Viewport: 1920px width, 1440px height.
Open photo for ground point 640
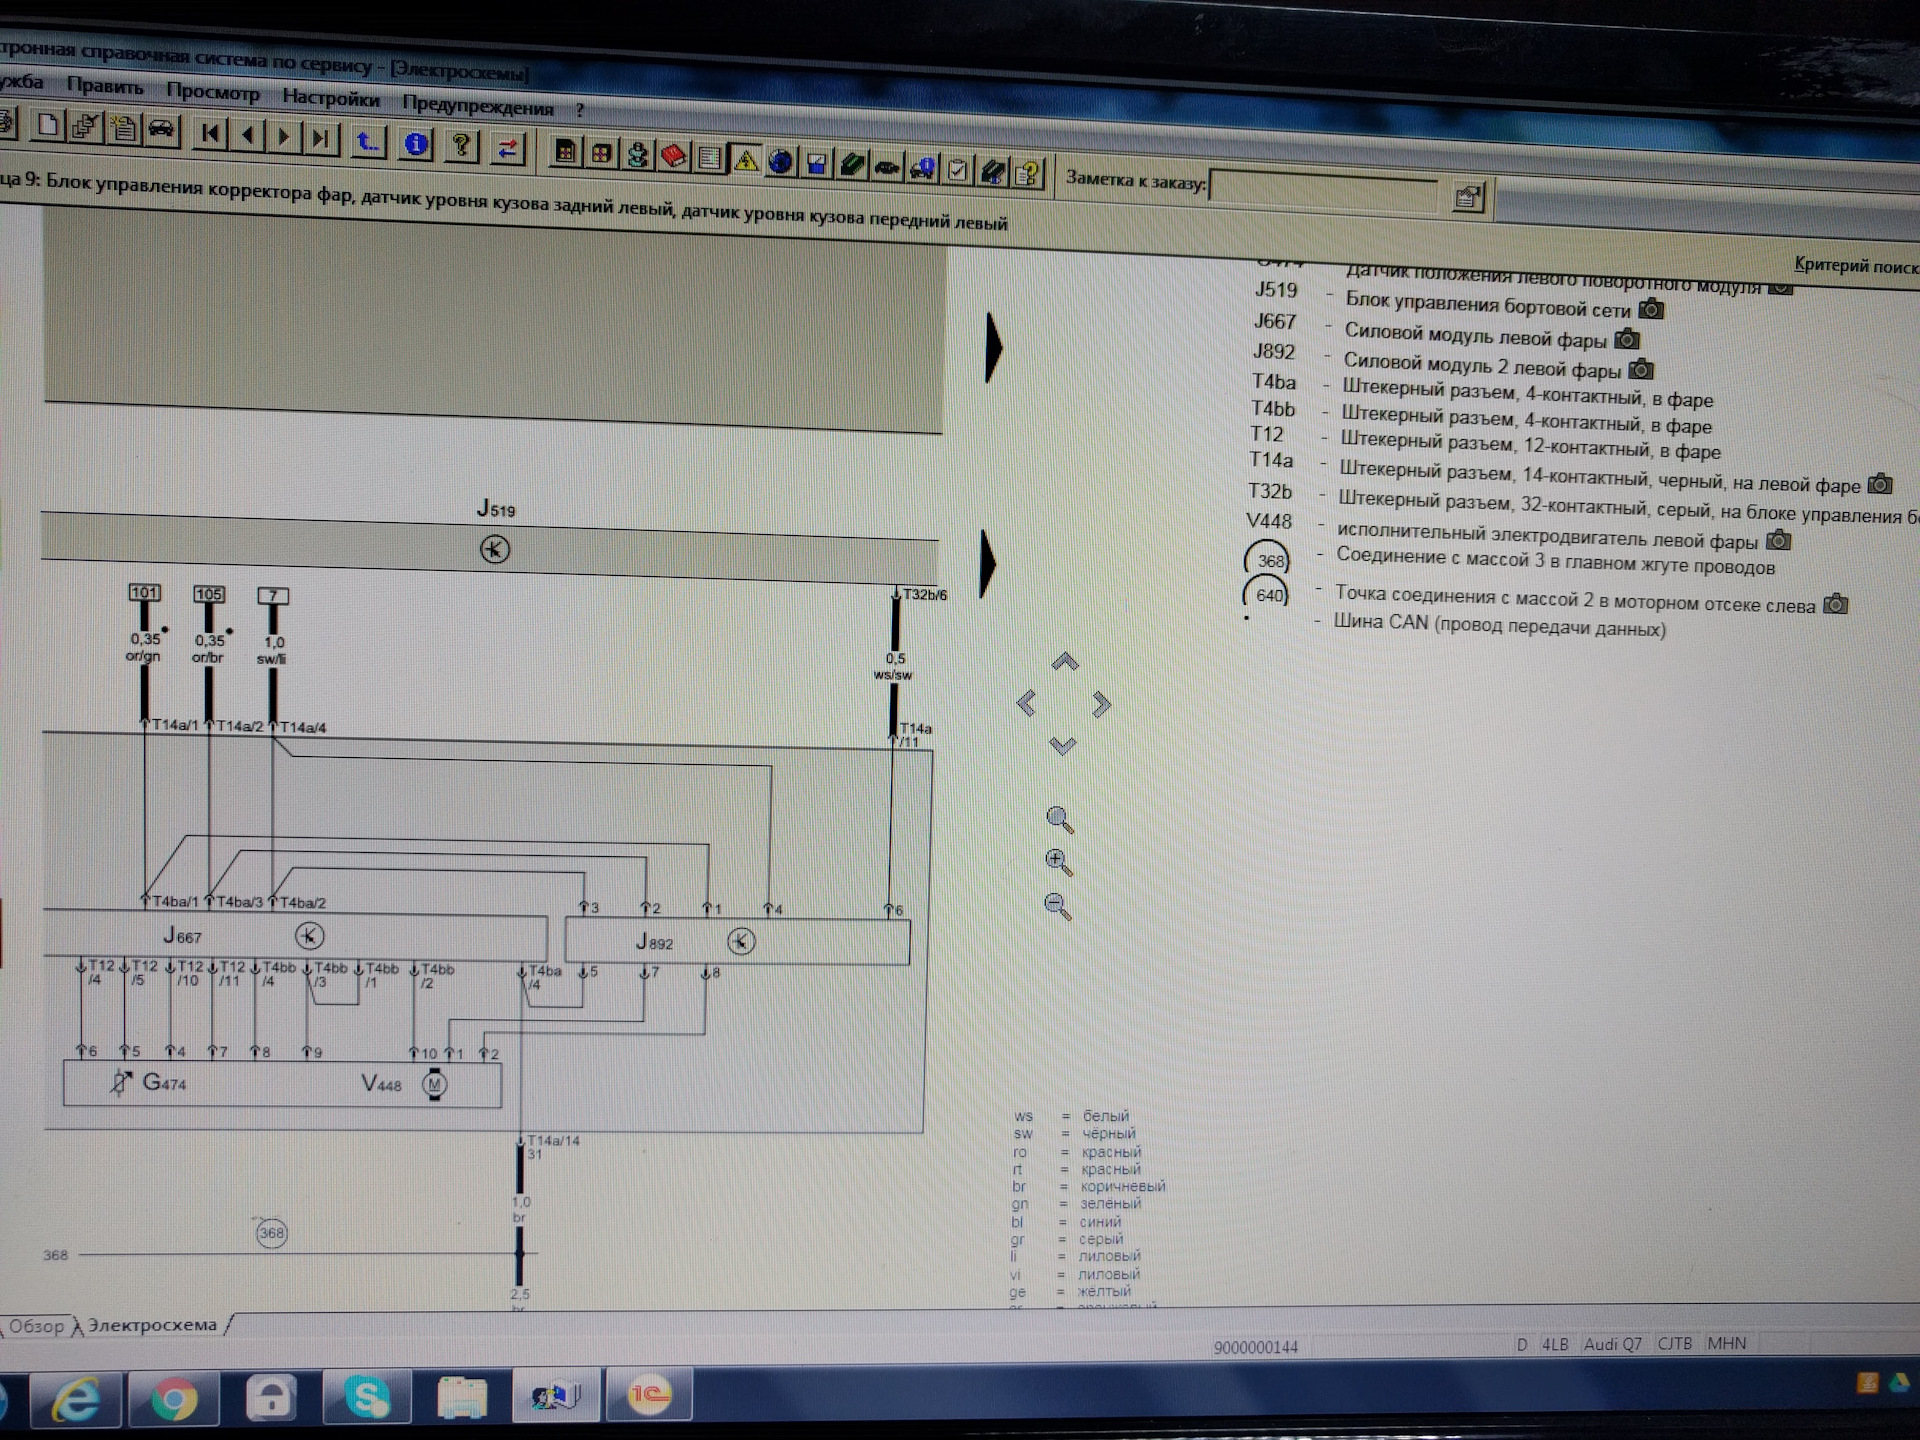coord(1836,604)
